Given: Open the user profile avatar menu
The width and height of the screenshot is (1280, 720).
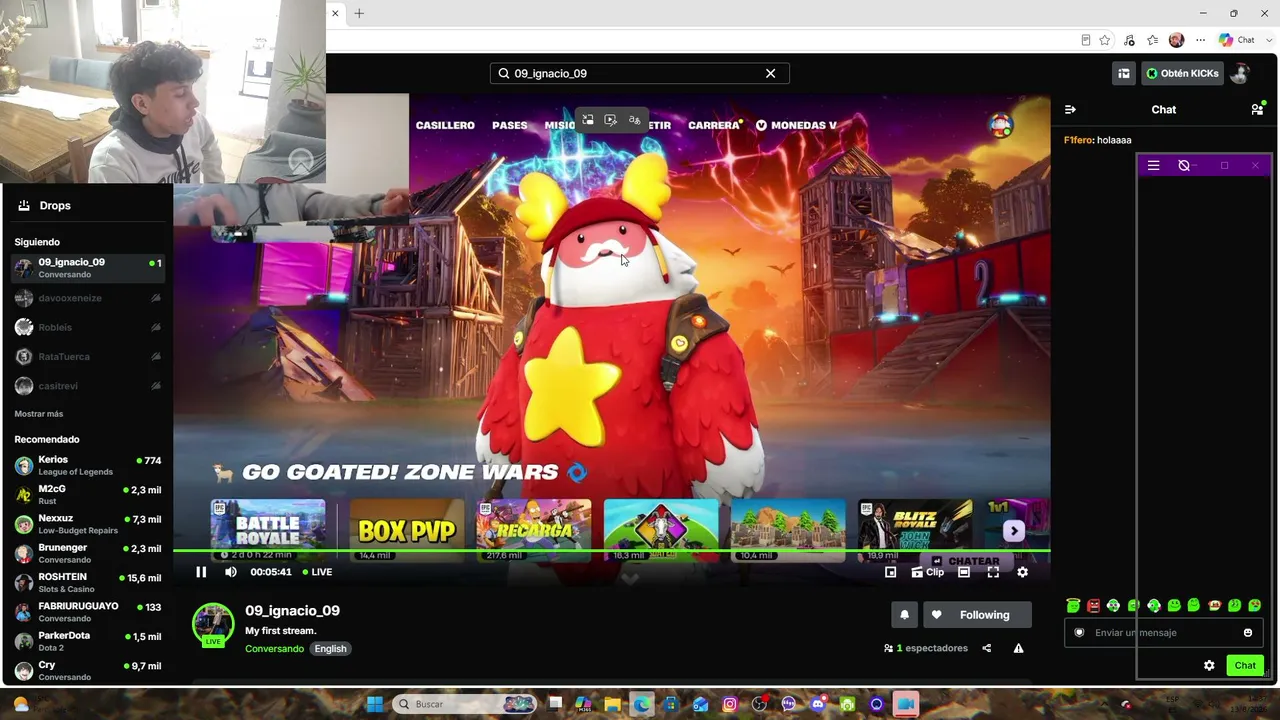Looking at the screenshot, I should click(1240, 73).
